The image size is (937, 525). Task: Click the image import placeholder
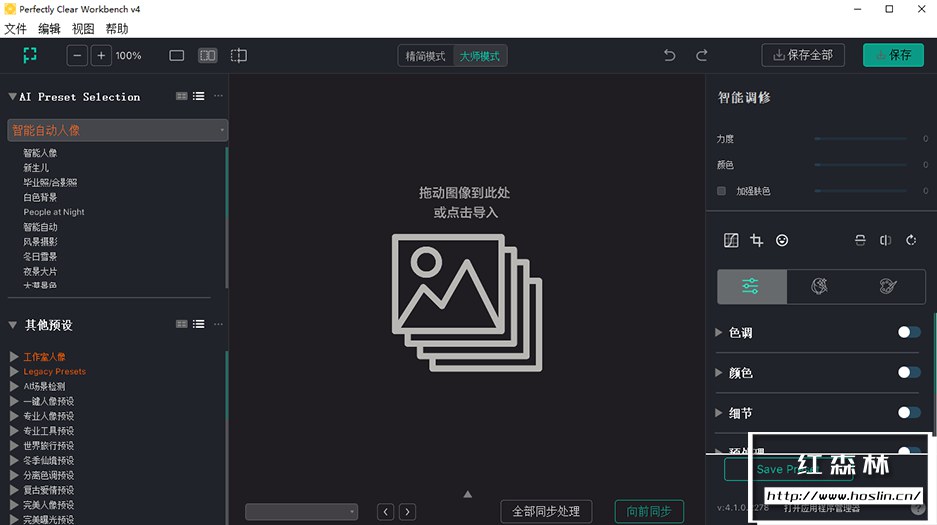pyautogui.click(x=467, y=302)
